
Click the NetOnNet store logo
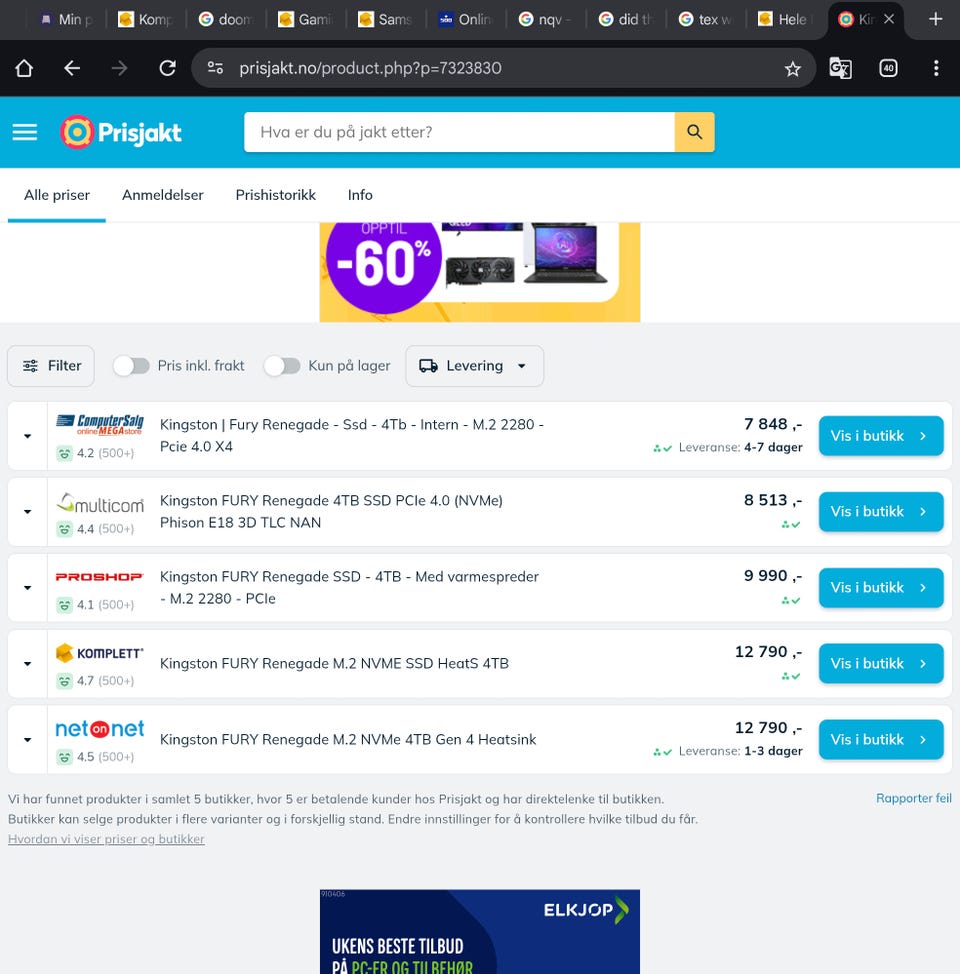click(x=99, y=729)
